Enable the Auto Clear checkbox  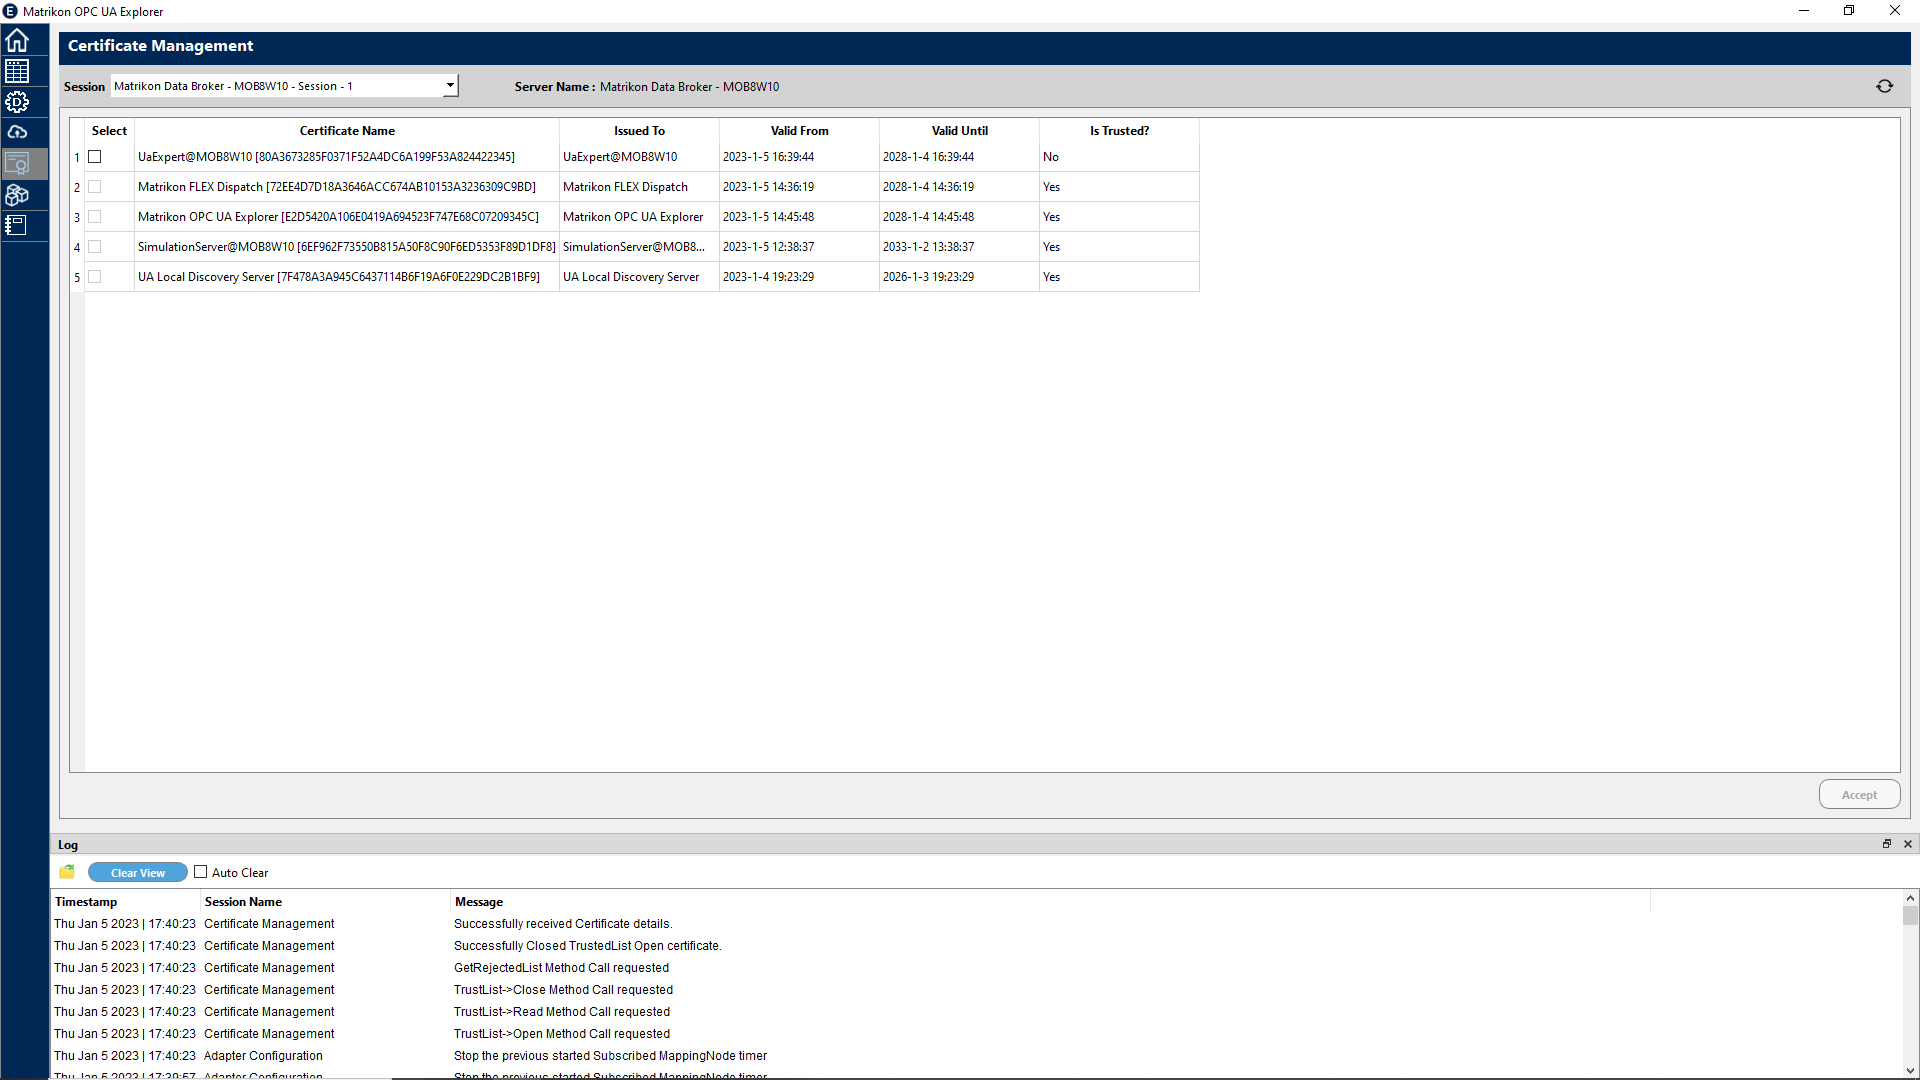point(201,872)
